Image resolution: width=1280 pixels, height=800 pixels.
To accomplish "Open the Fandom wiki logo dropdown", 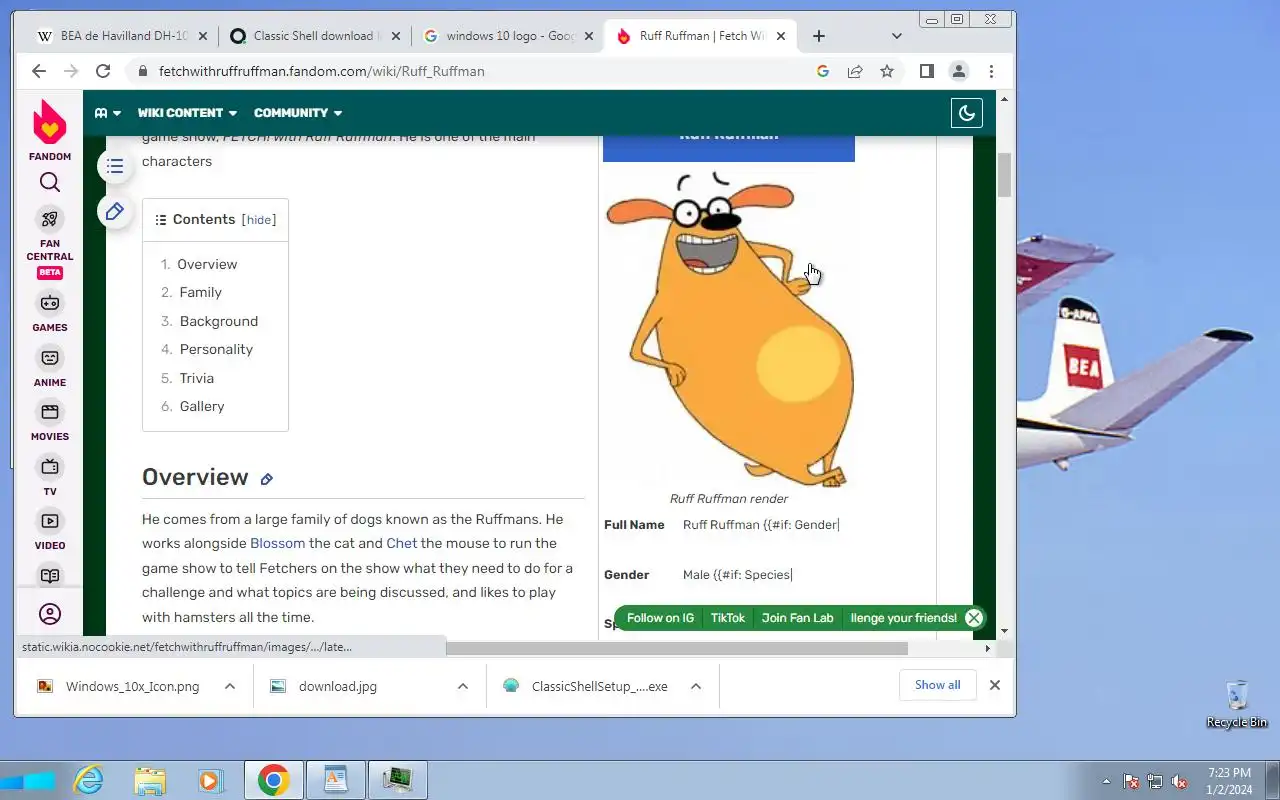I will (x=107, y=113).
